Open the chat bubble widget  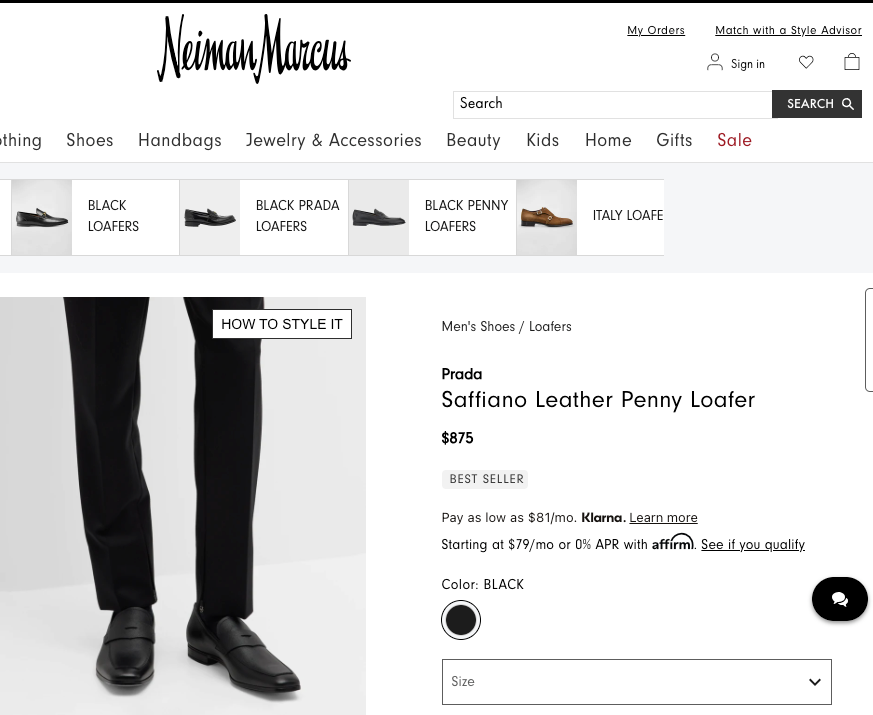(x=839, y=599)
